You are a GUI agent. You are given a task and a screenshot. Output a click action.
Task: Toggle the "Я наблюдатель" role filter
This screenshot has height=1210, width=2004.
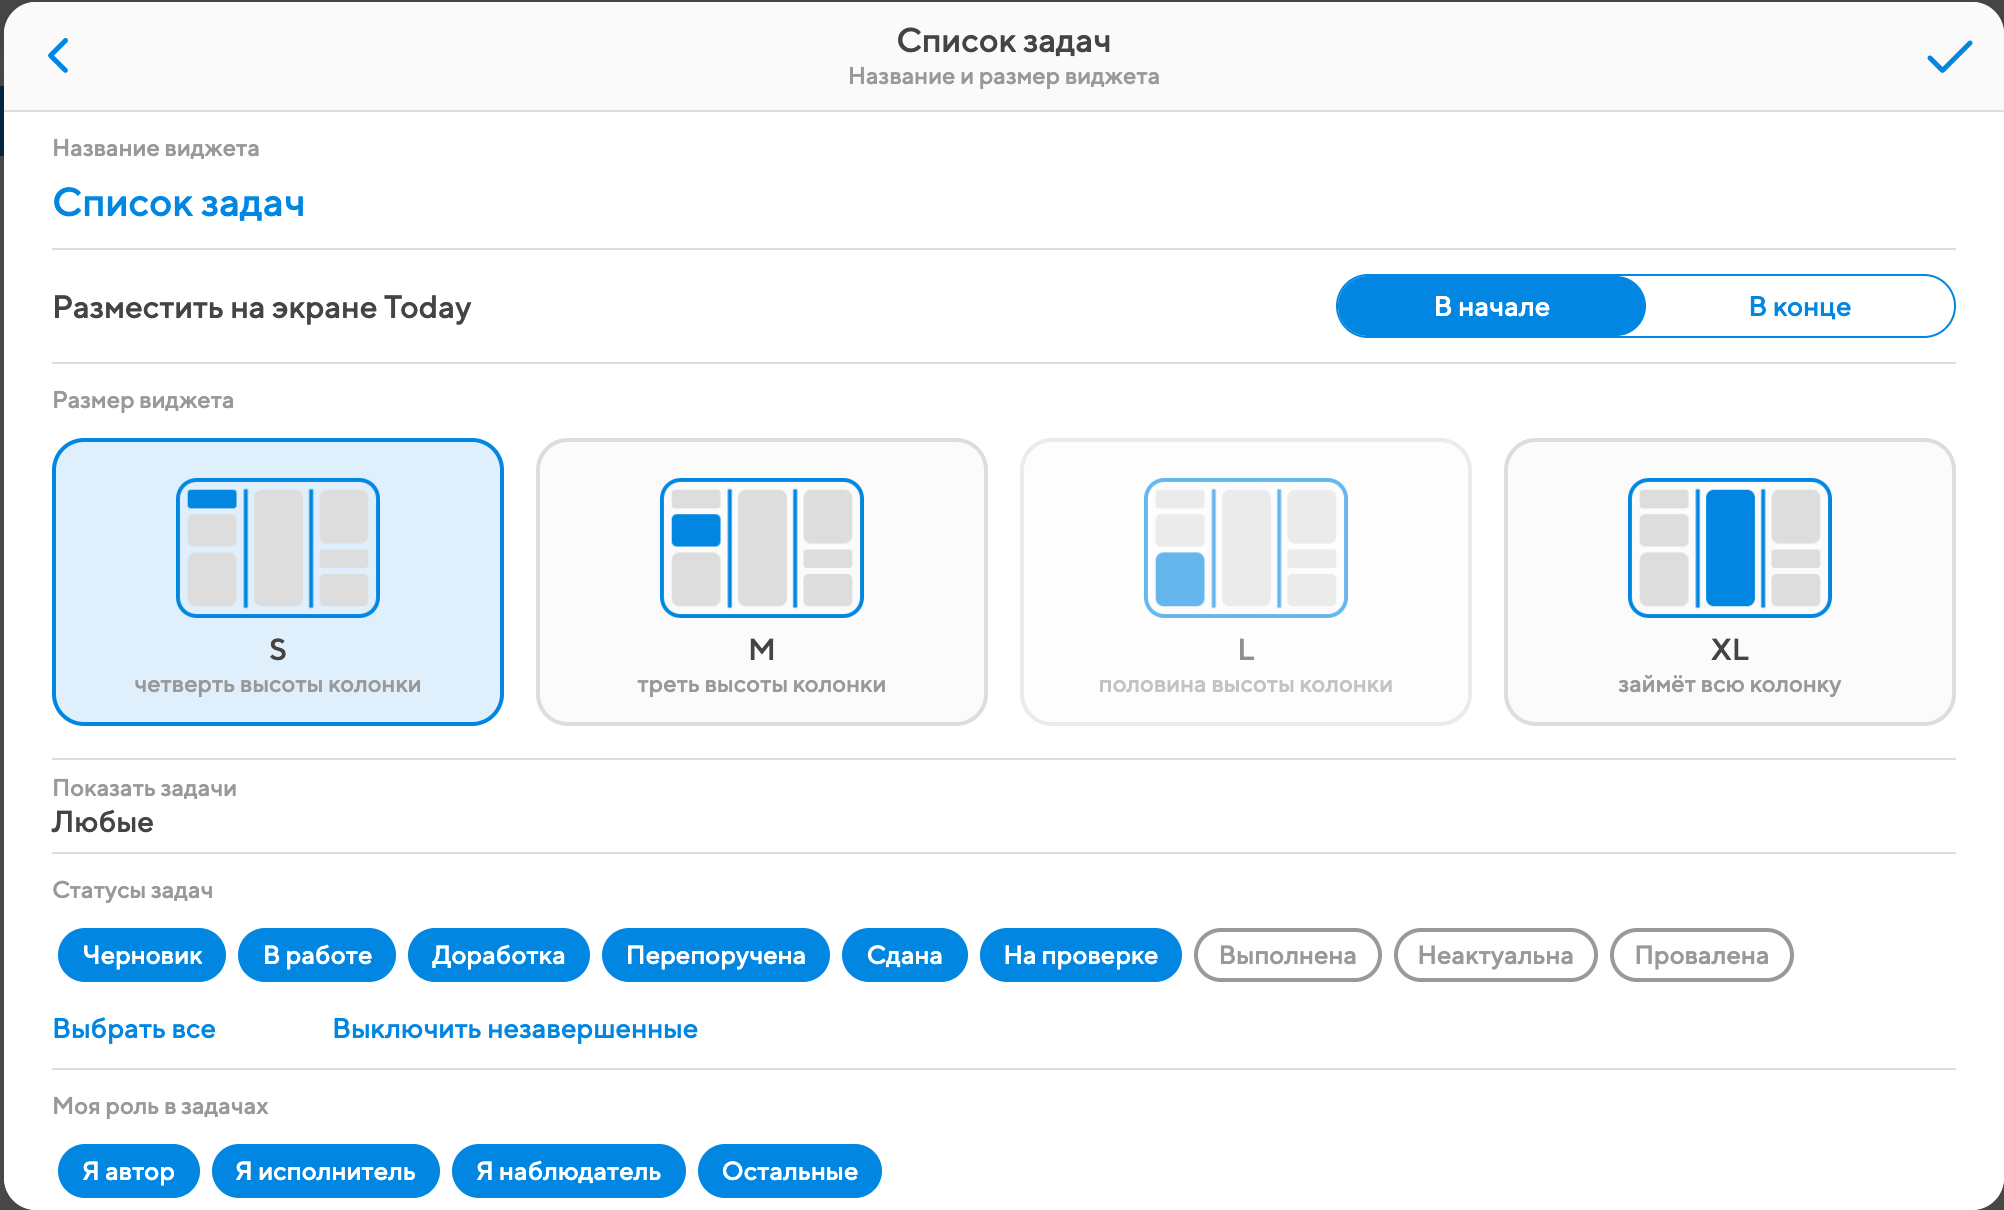point(568,1171)
